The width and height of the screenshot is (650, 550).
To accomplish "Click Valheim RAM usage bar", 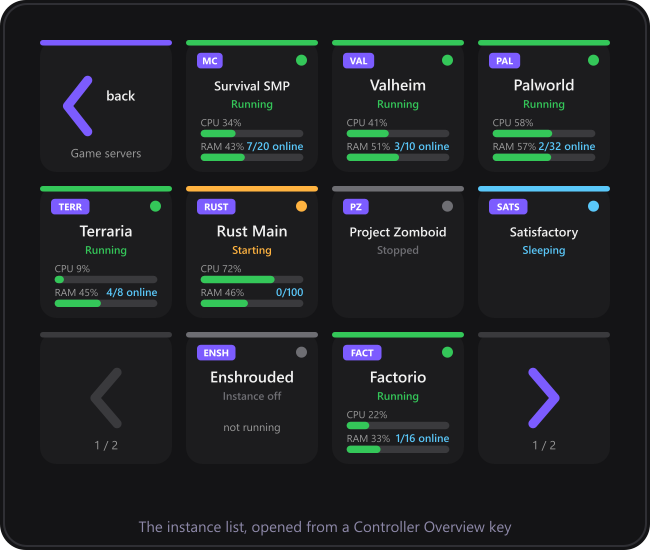I will [x=398, y=157].
